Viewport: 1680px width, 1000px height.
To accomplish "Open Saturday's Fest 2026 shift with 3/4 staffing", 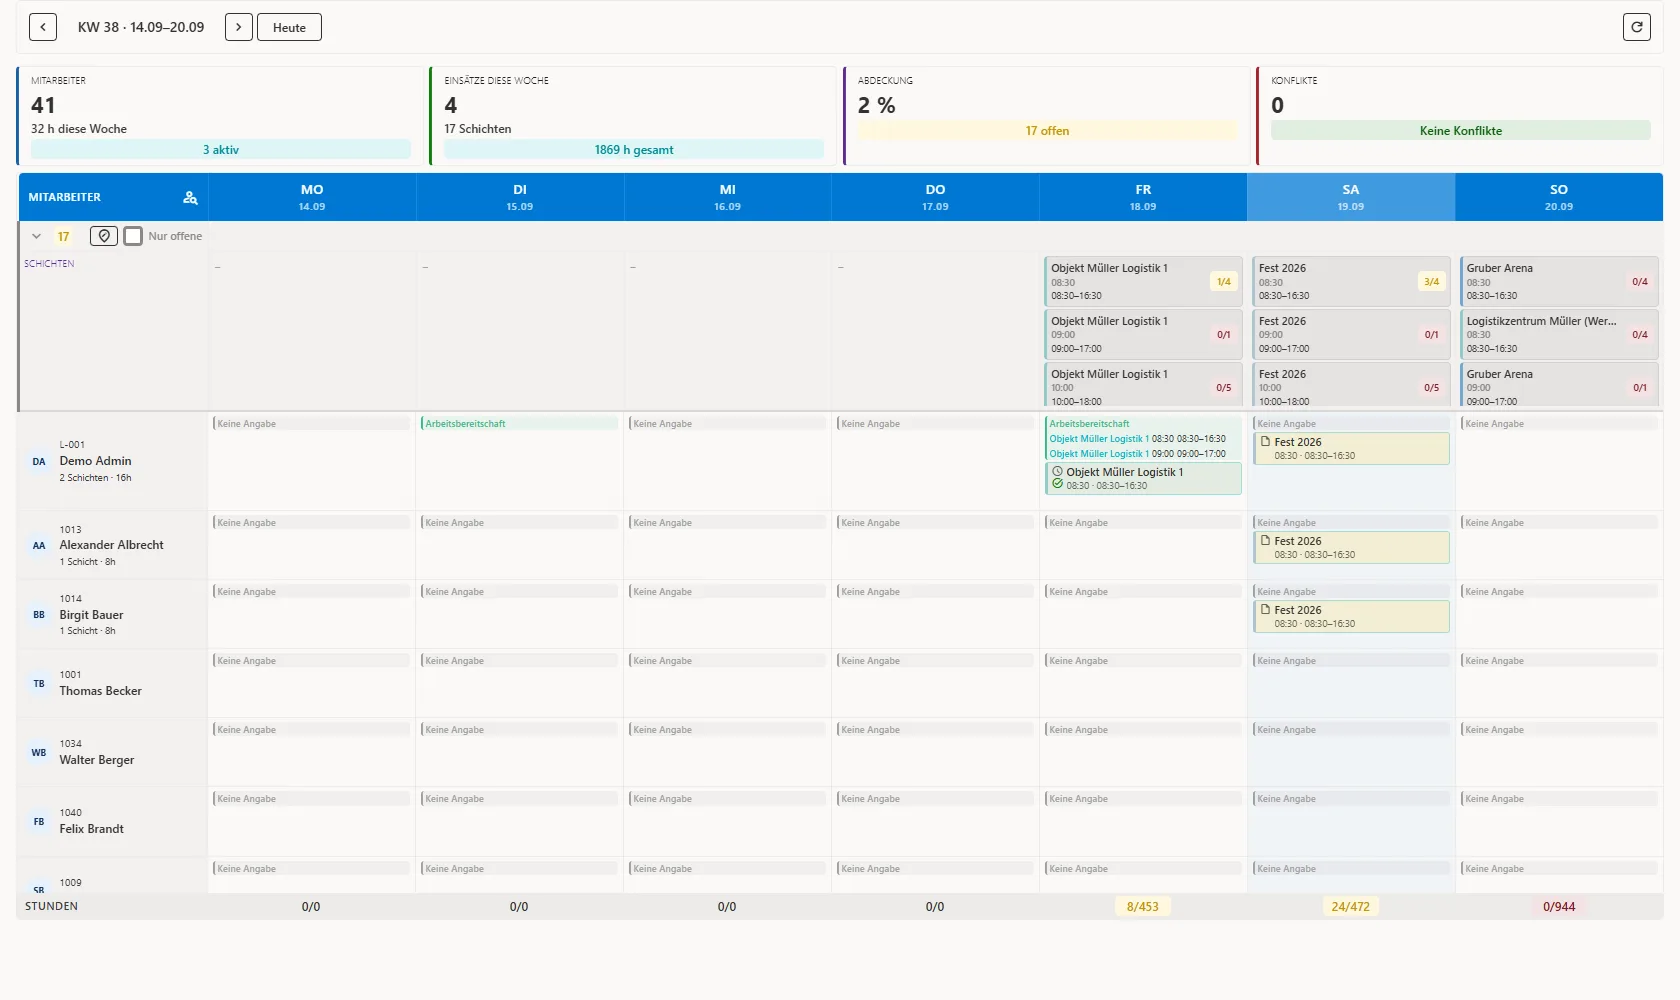I will click(1351, 281).
